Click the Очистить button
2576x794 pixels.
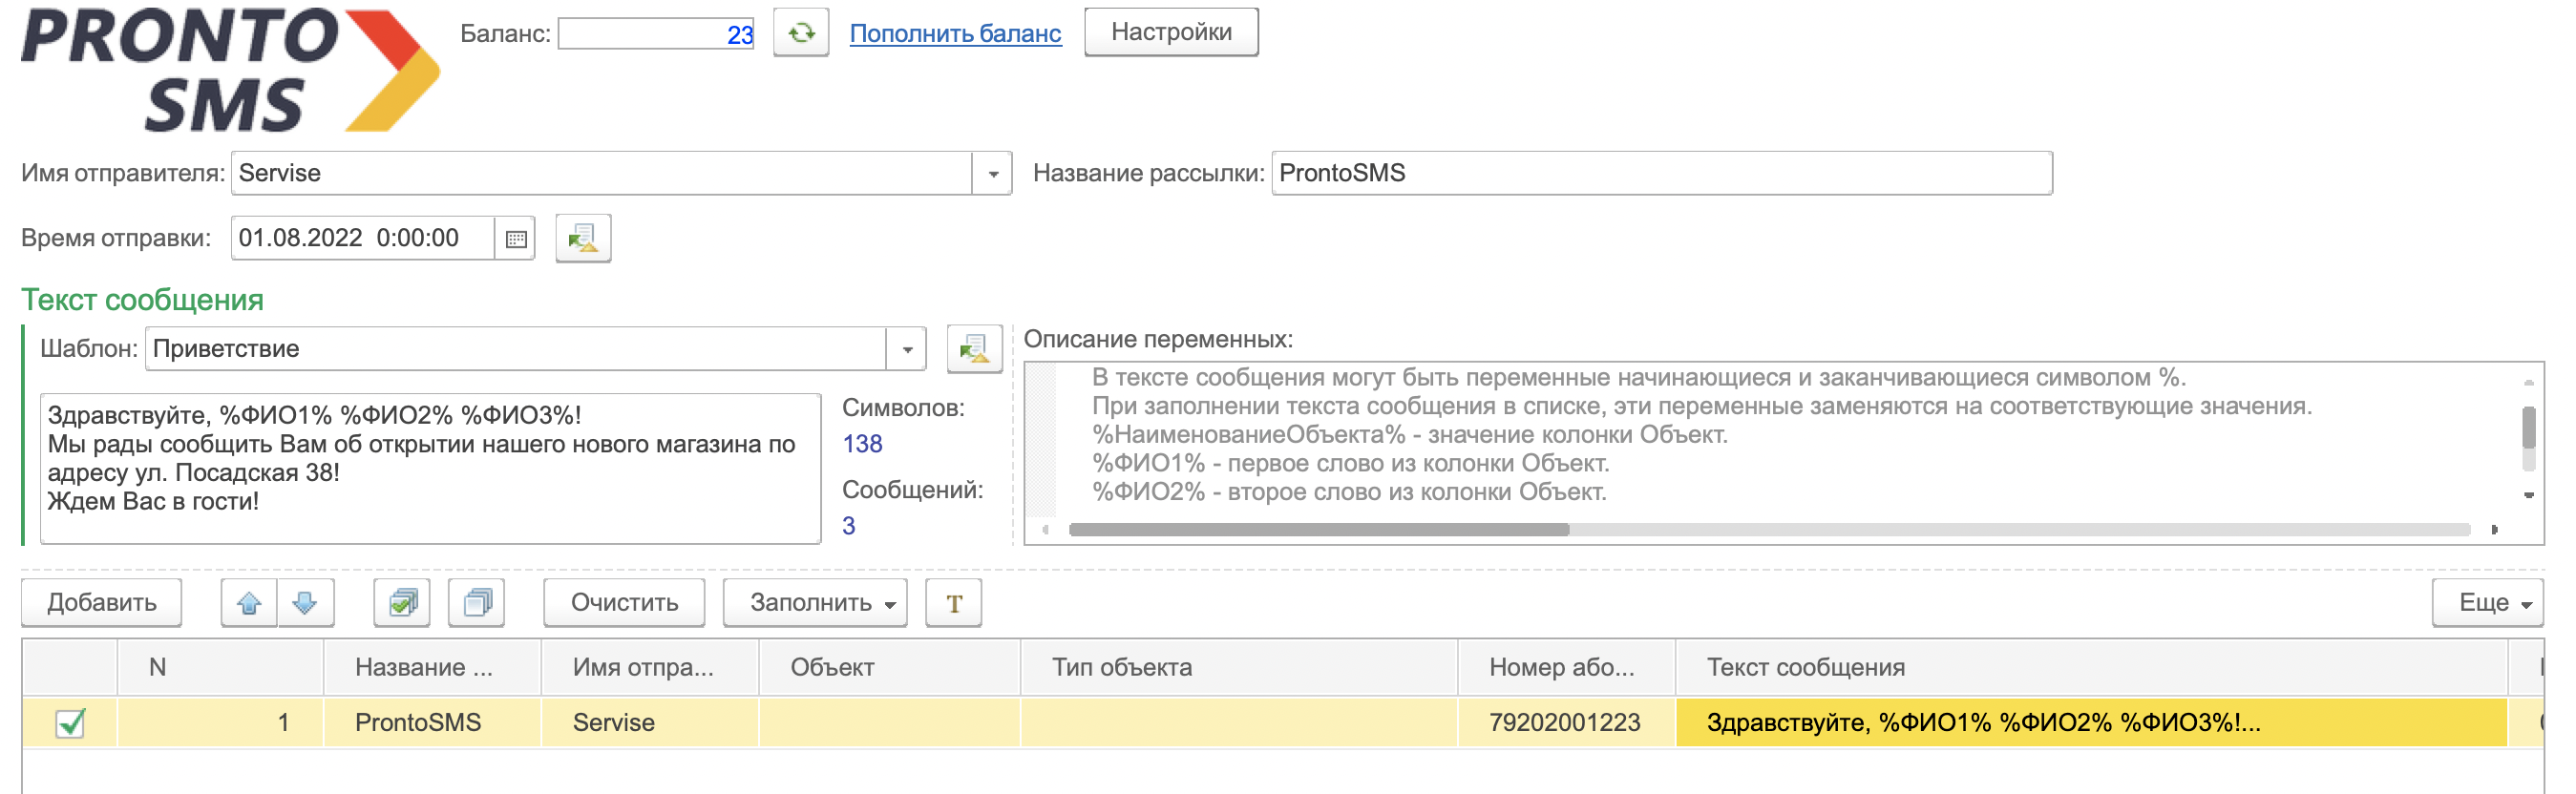coord(624,603)
